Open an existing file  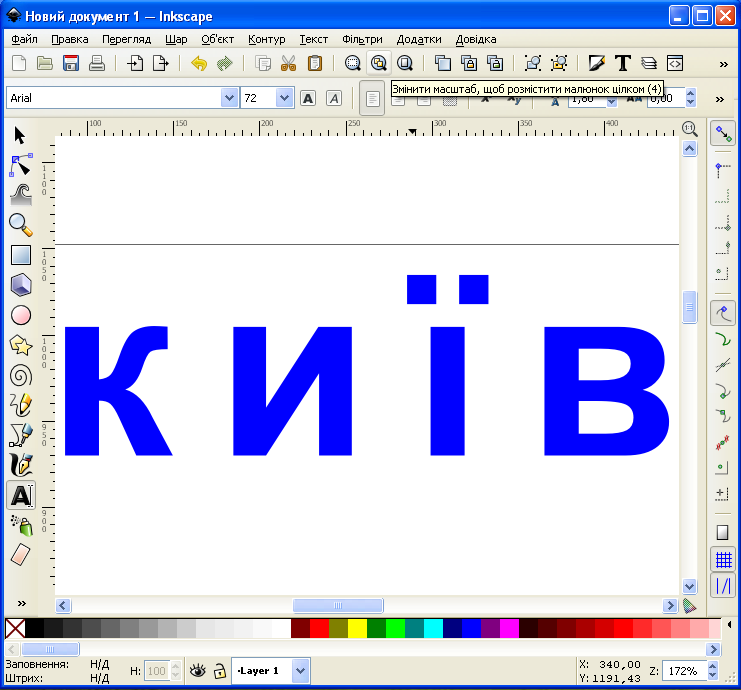click(45, 63)
